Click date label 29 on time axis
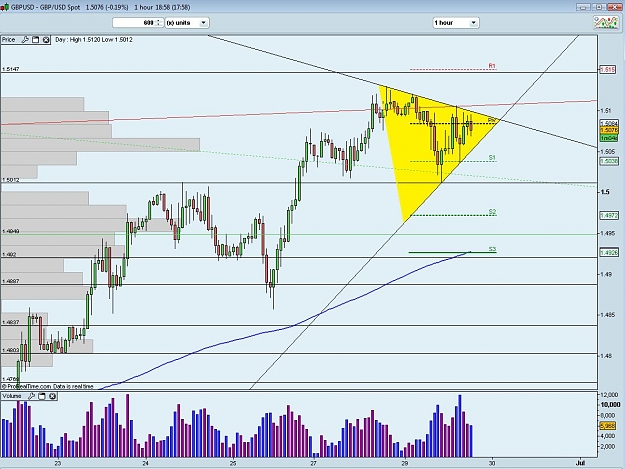 405,463
